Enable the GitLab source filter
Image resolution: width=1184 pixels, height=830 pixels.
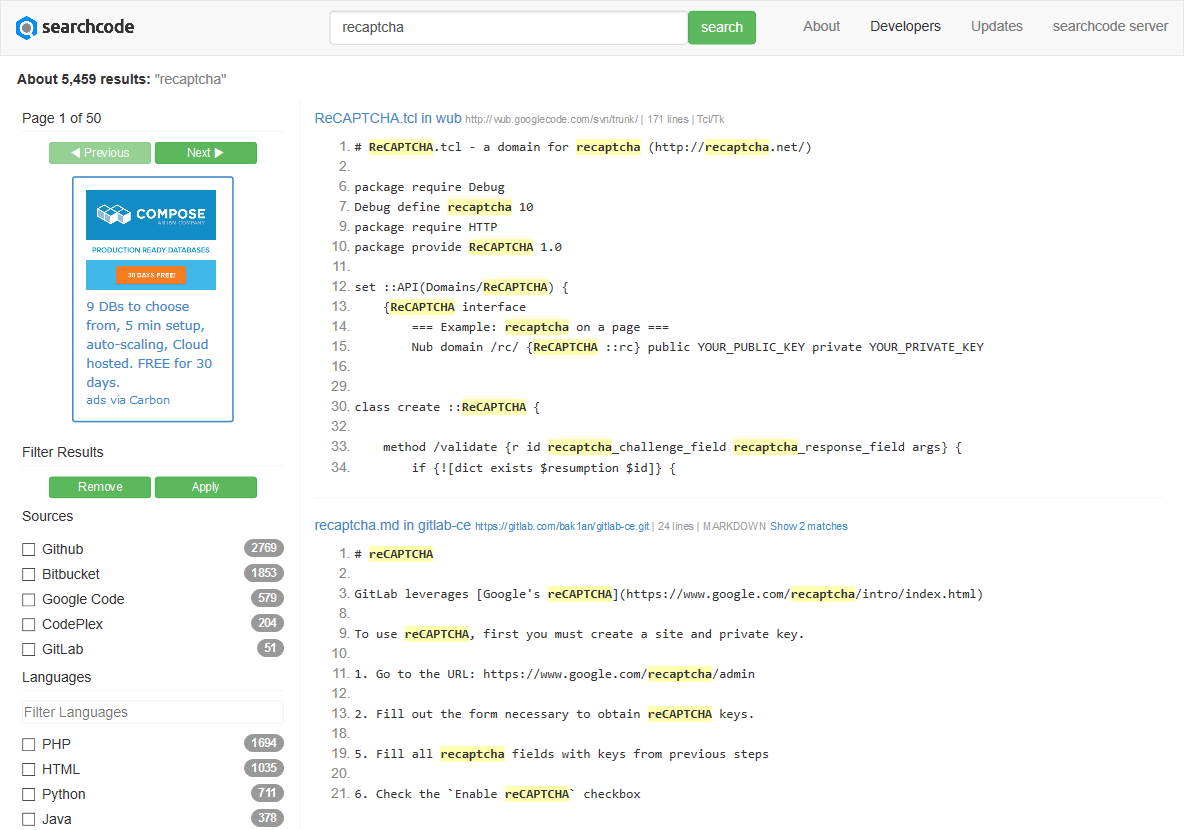29,648
